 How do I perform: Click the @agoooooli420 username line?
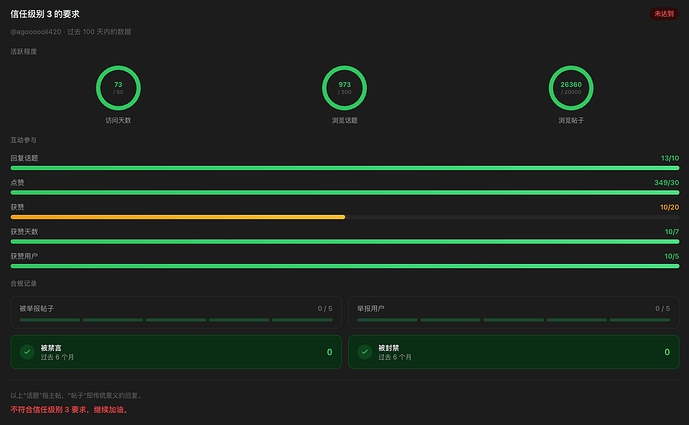71,32
